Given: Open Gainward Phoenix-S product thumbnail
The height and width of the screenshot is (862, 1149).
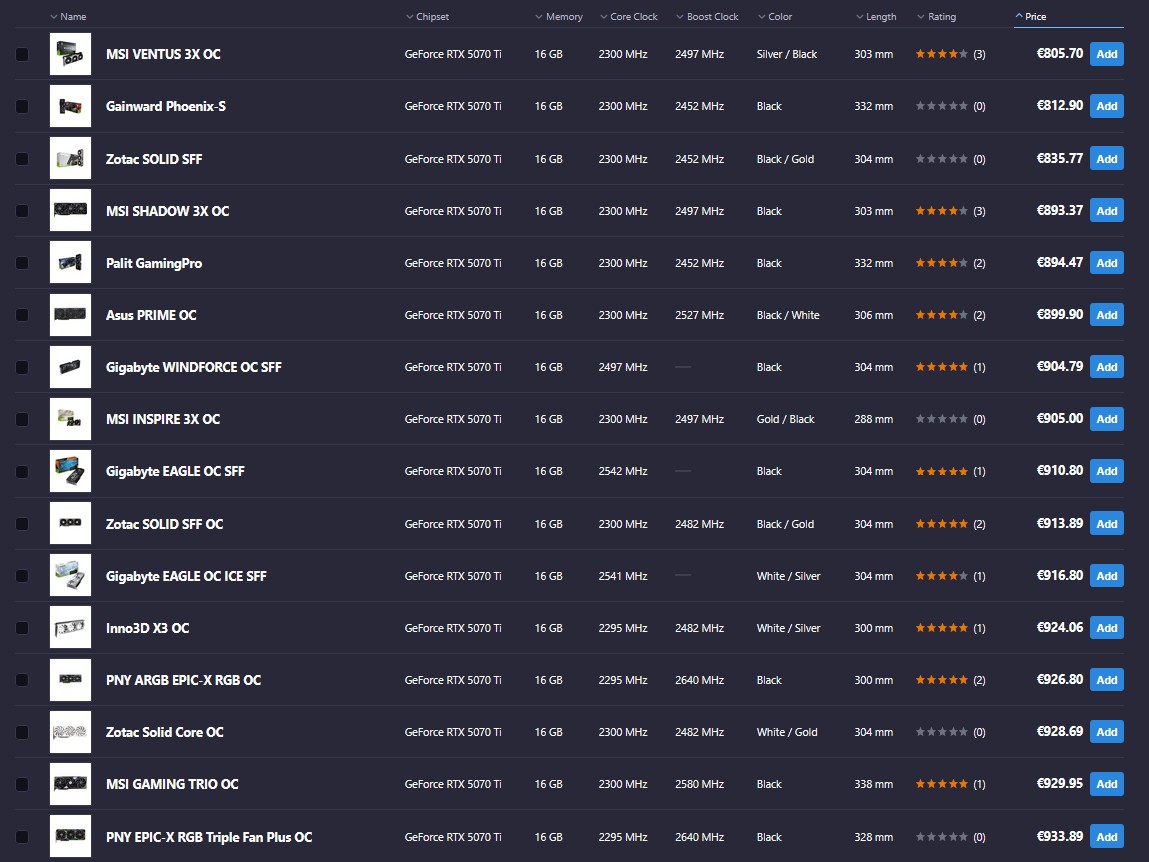Looking at the screenshot, I should pos(70,106).
